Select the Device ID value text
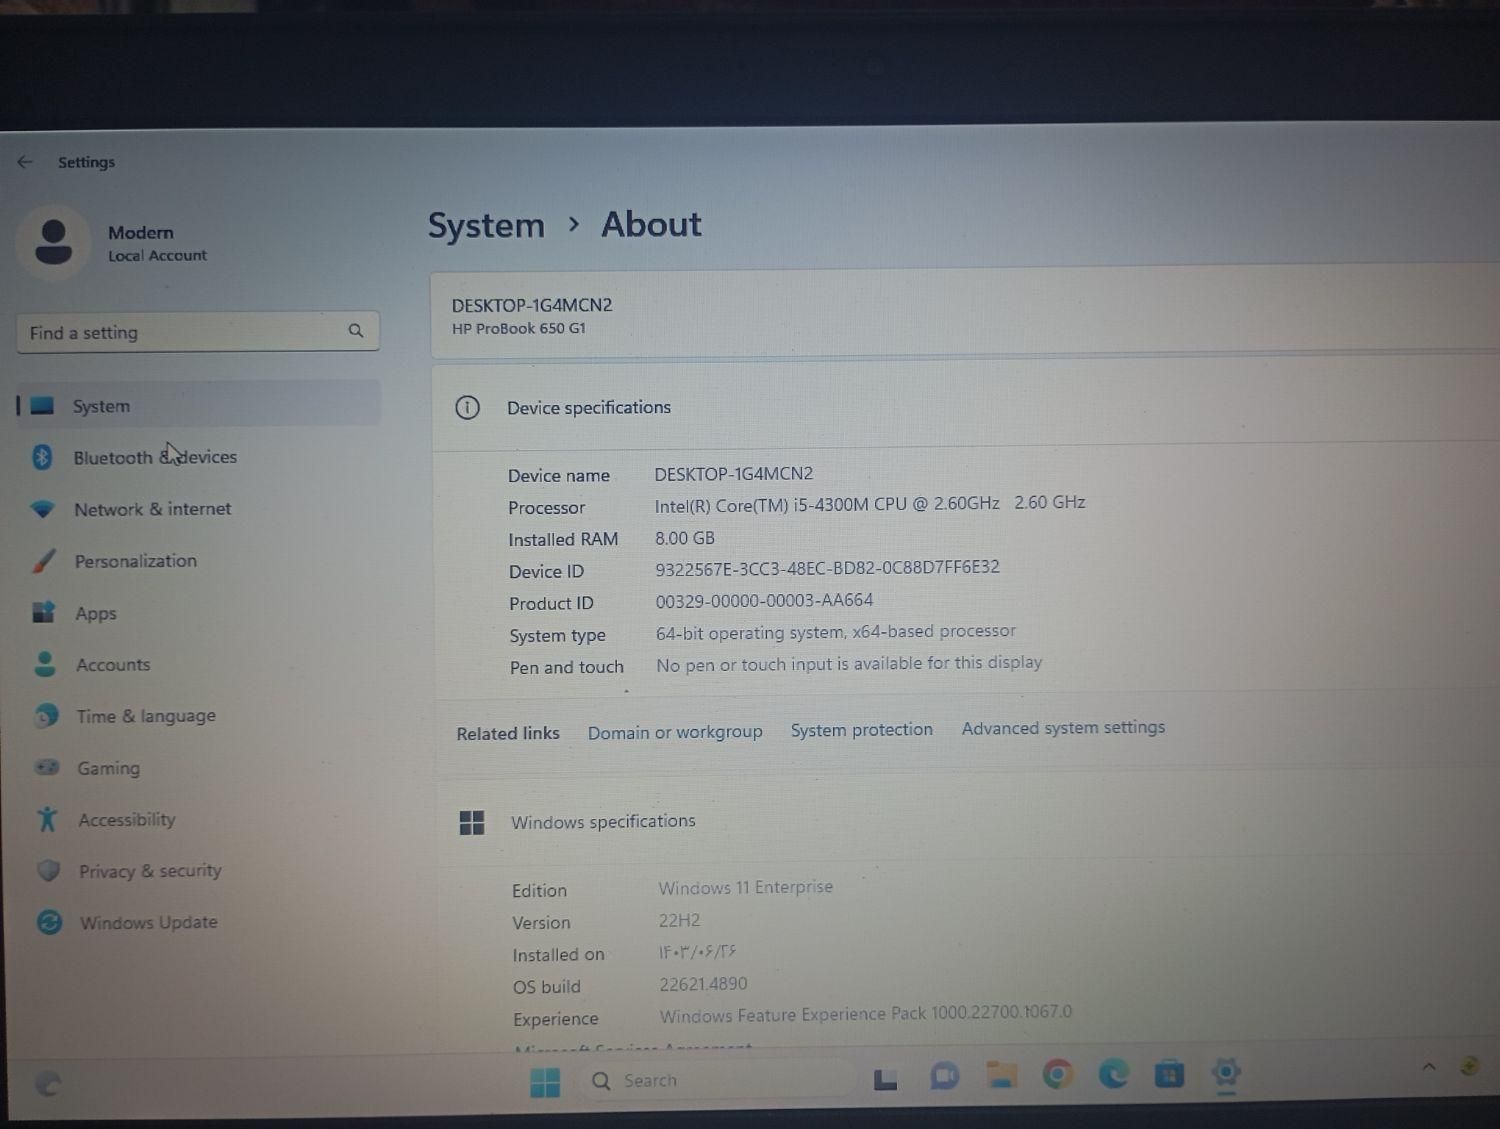 pos(827,568)
